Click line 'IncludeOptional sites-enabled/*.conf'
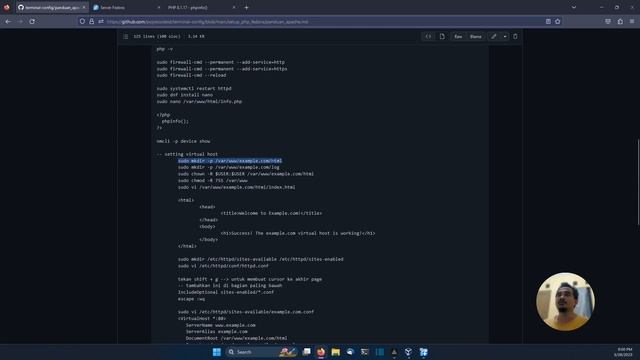The width and height of the screenshot is (640, 360). pos(226,292)
